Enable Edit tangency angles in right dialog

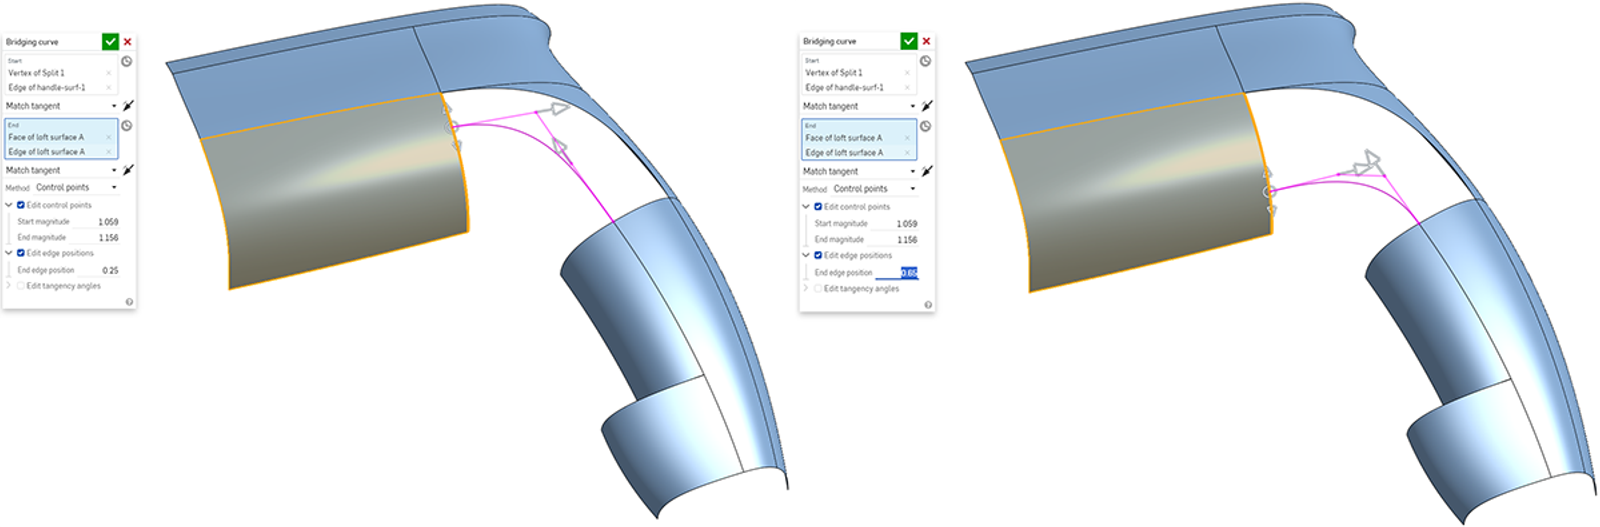[818, 289]
